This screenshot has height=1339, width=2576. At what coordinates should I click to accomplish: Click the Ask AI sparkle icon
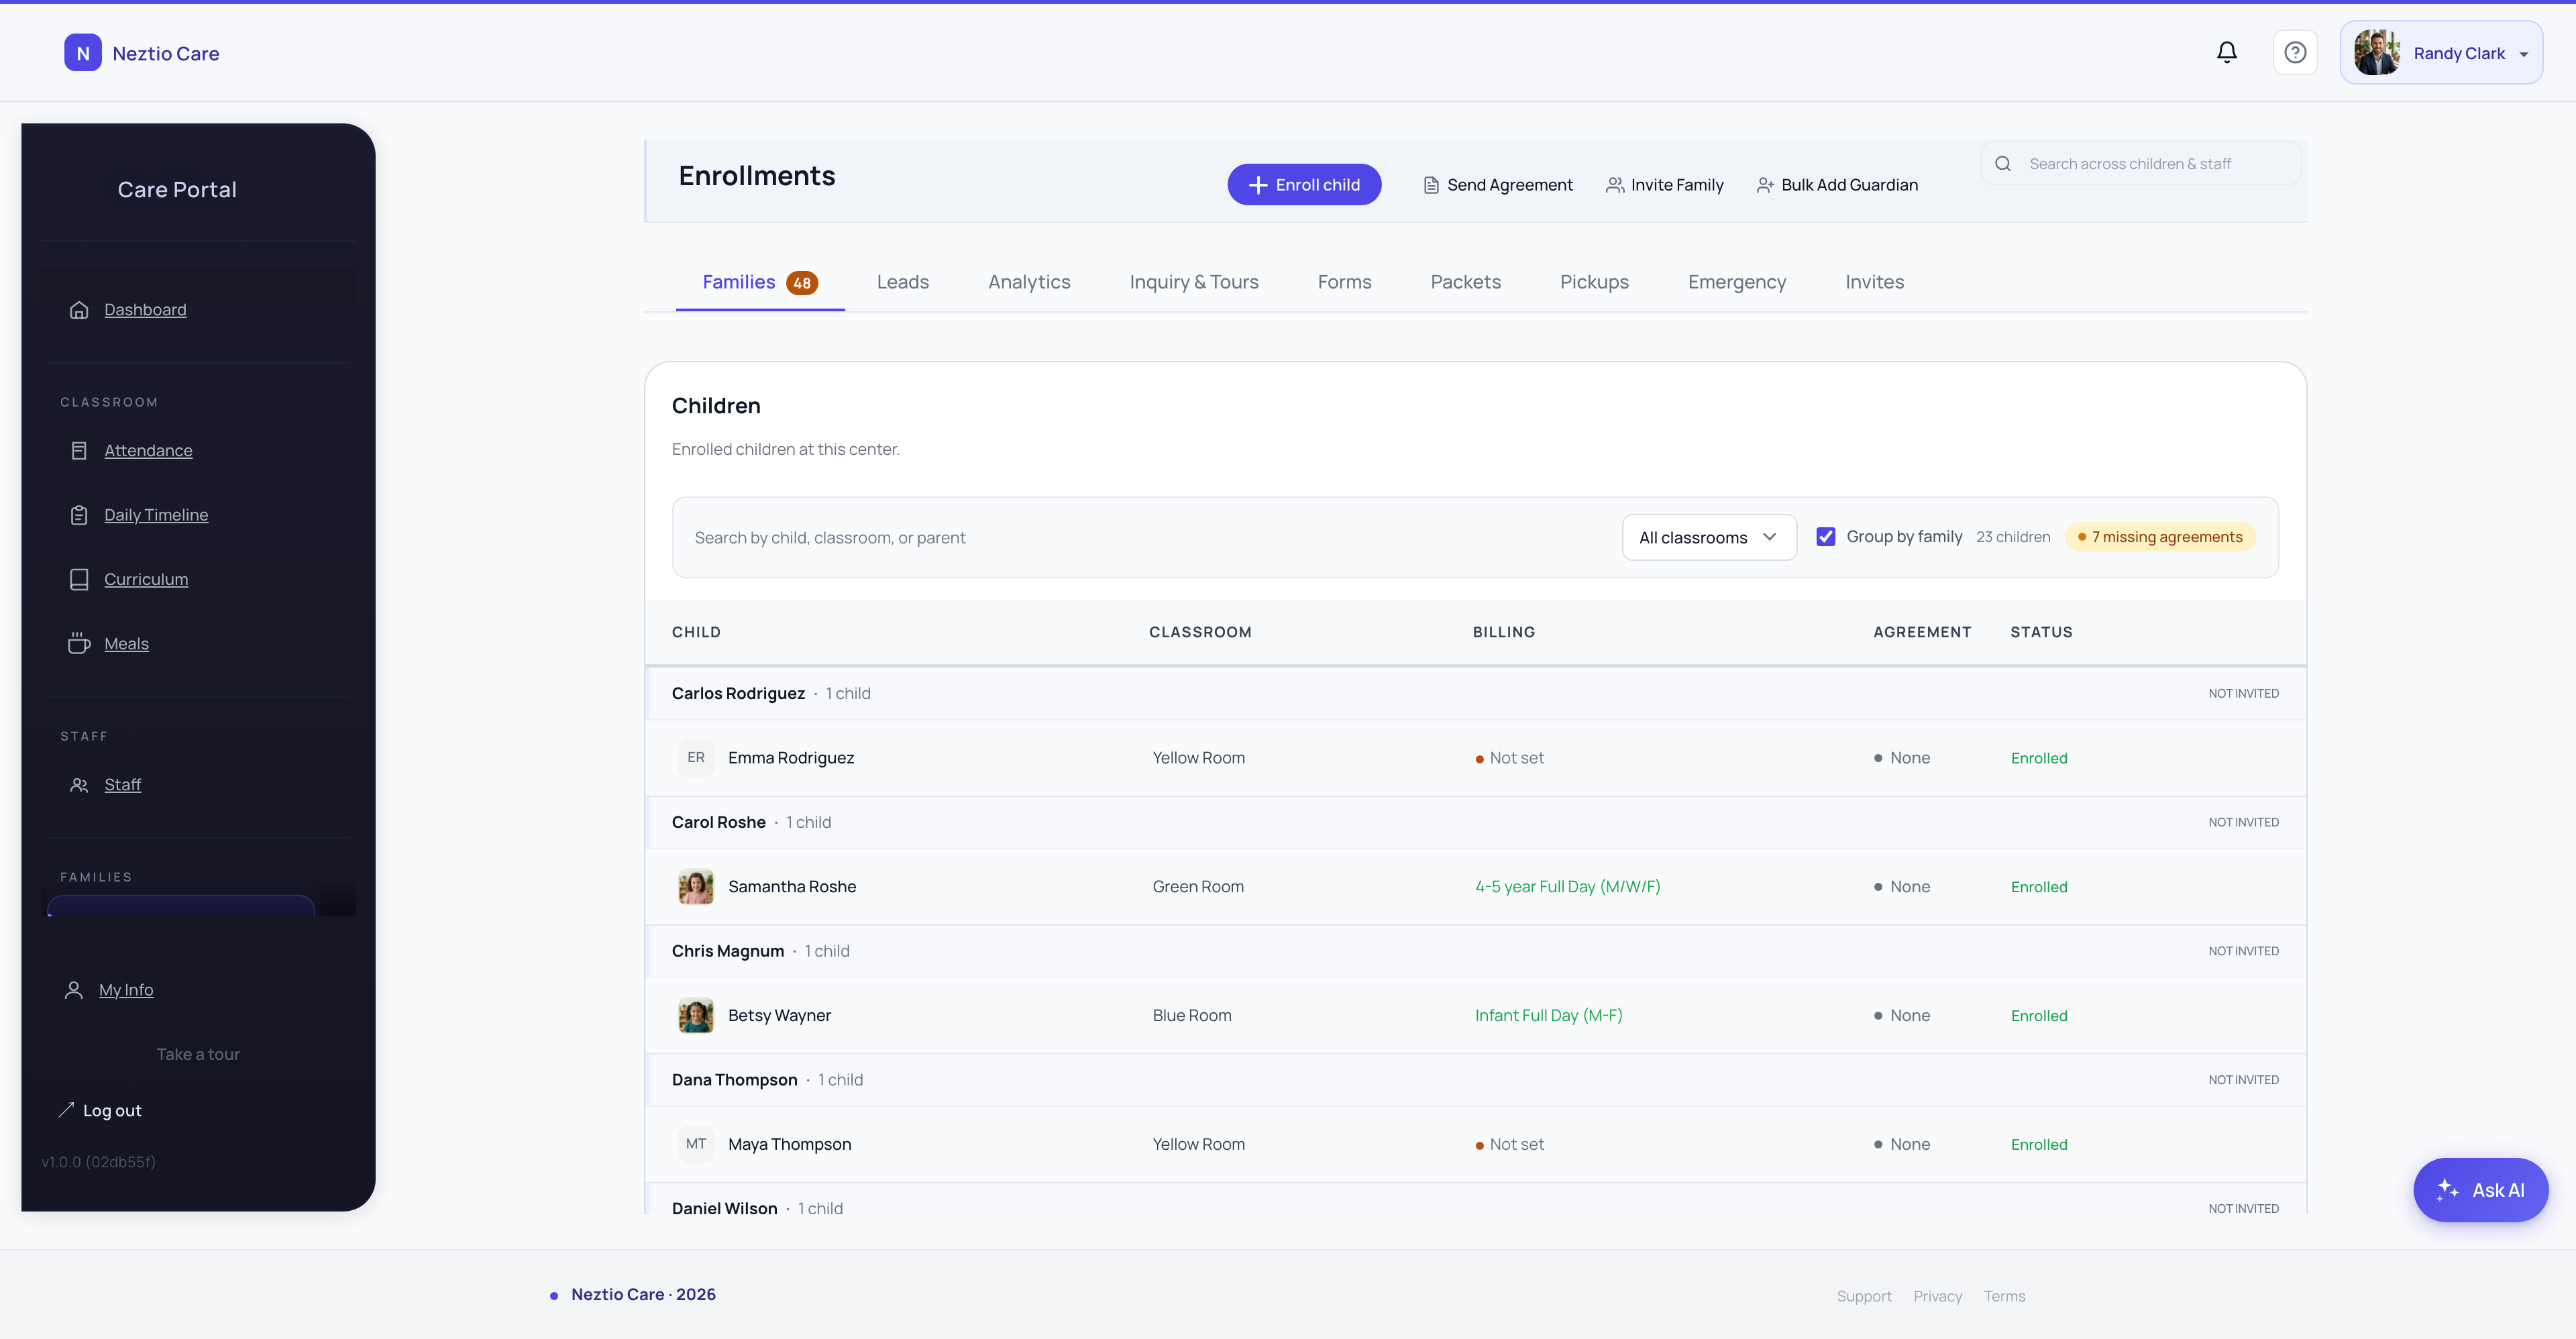click(x=2447, y=1190)
